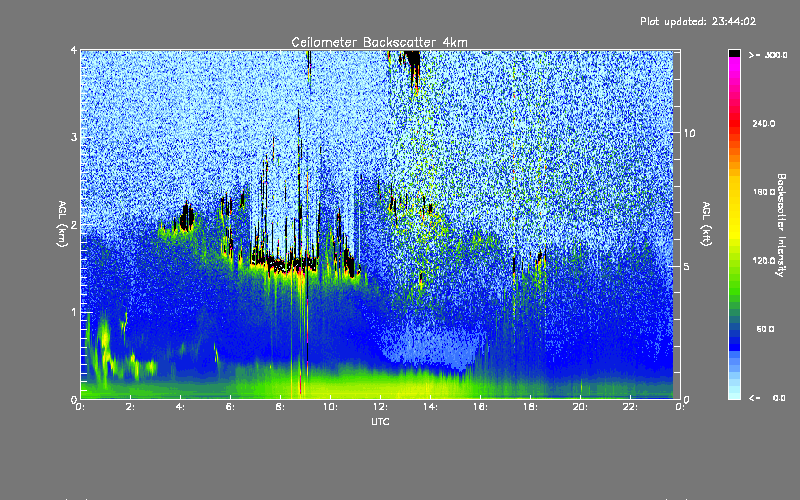Image resolution: width=800 pixels, height=500 pixels.
Task: Click the '1' tick on the km axis
Action: 74,312
